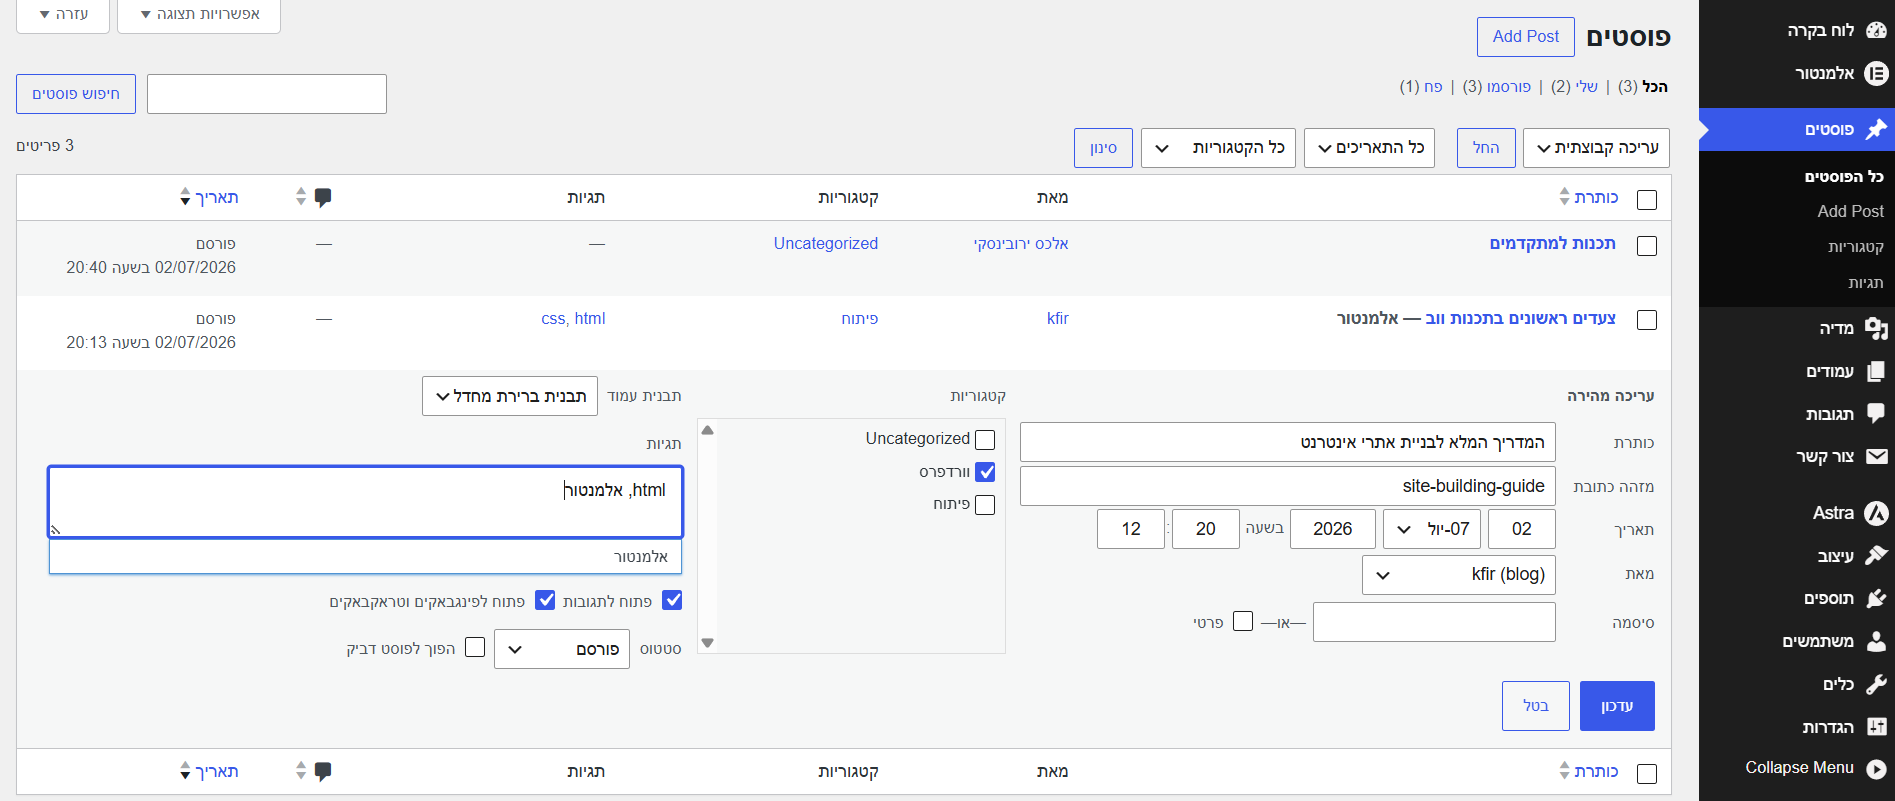Click the Add Post button near the title
Screen dimensions: 1895x801
[x=1526, y=37]
